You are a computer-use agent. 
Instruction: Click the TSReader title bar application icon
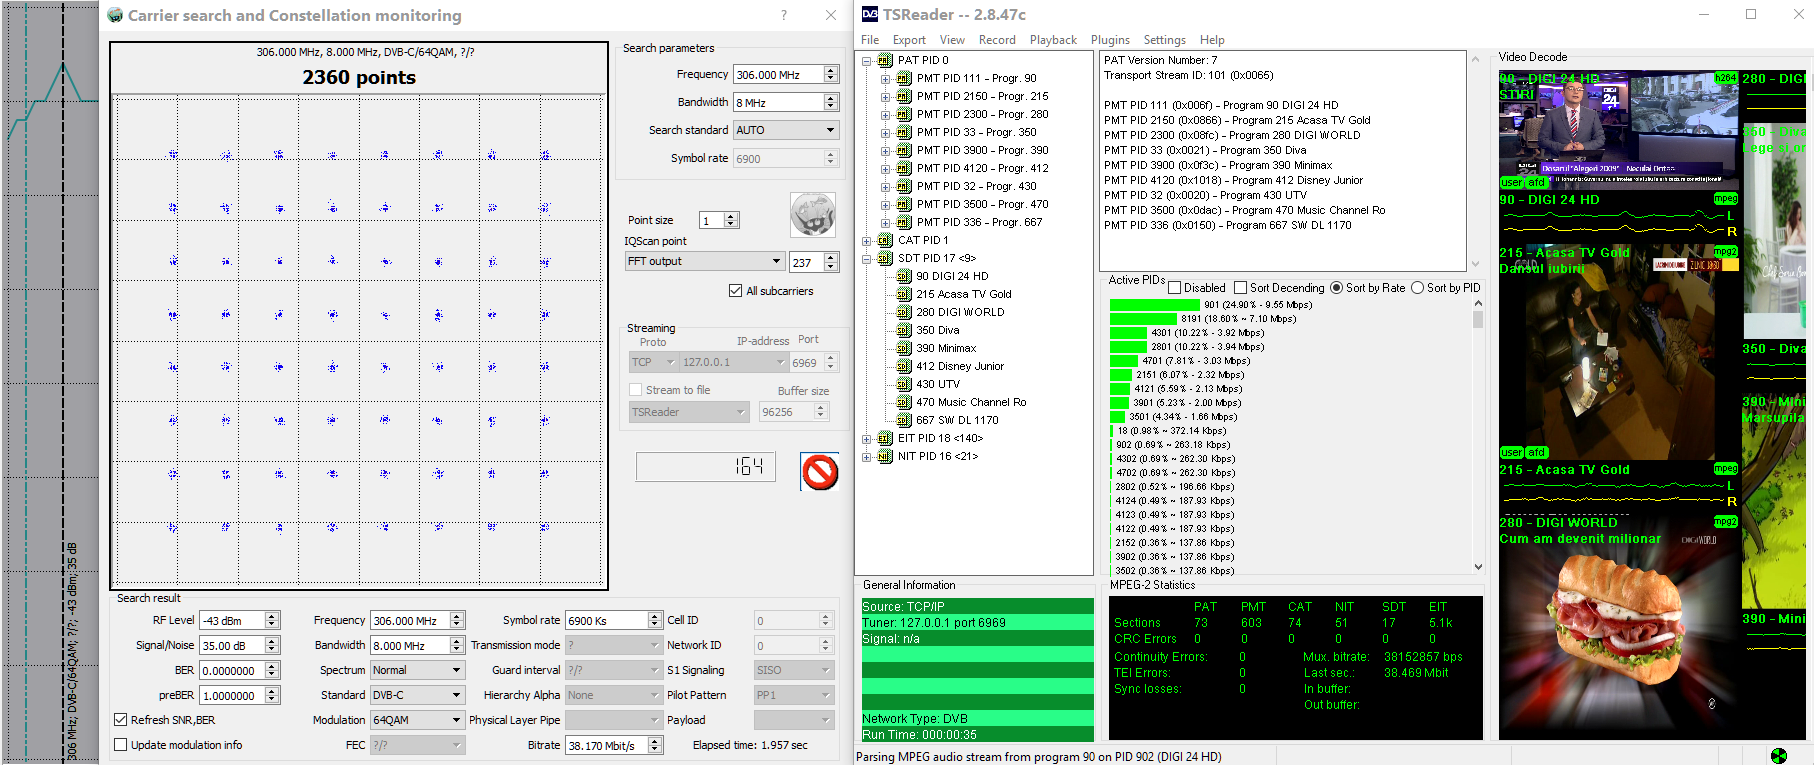(x=870, y=14)
